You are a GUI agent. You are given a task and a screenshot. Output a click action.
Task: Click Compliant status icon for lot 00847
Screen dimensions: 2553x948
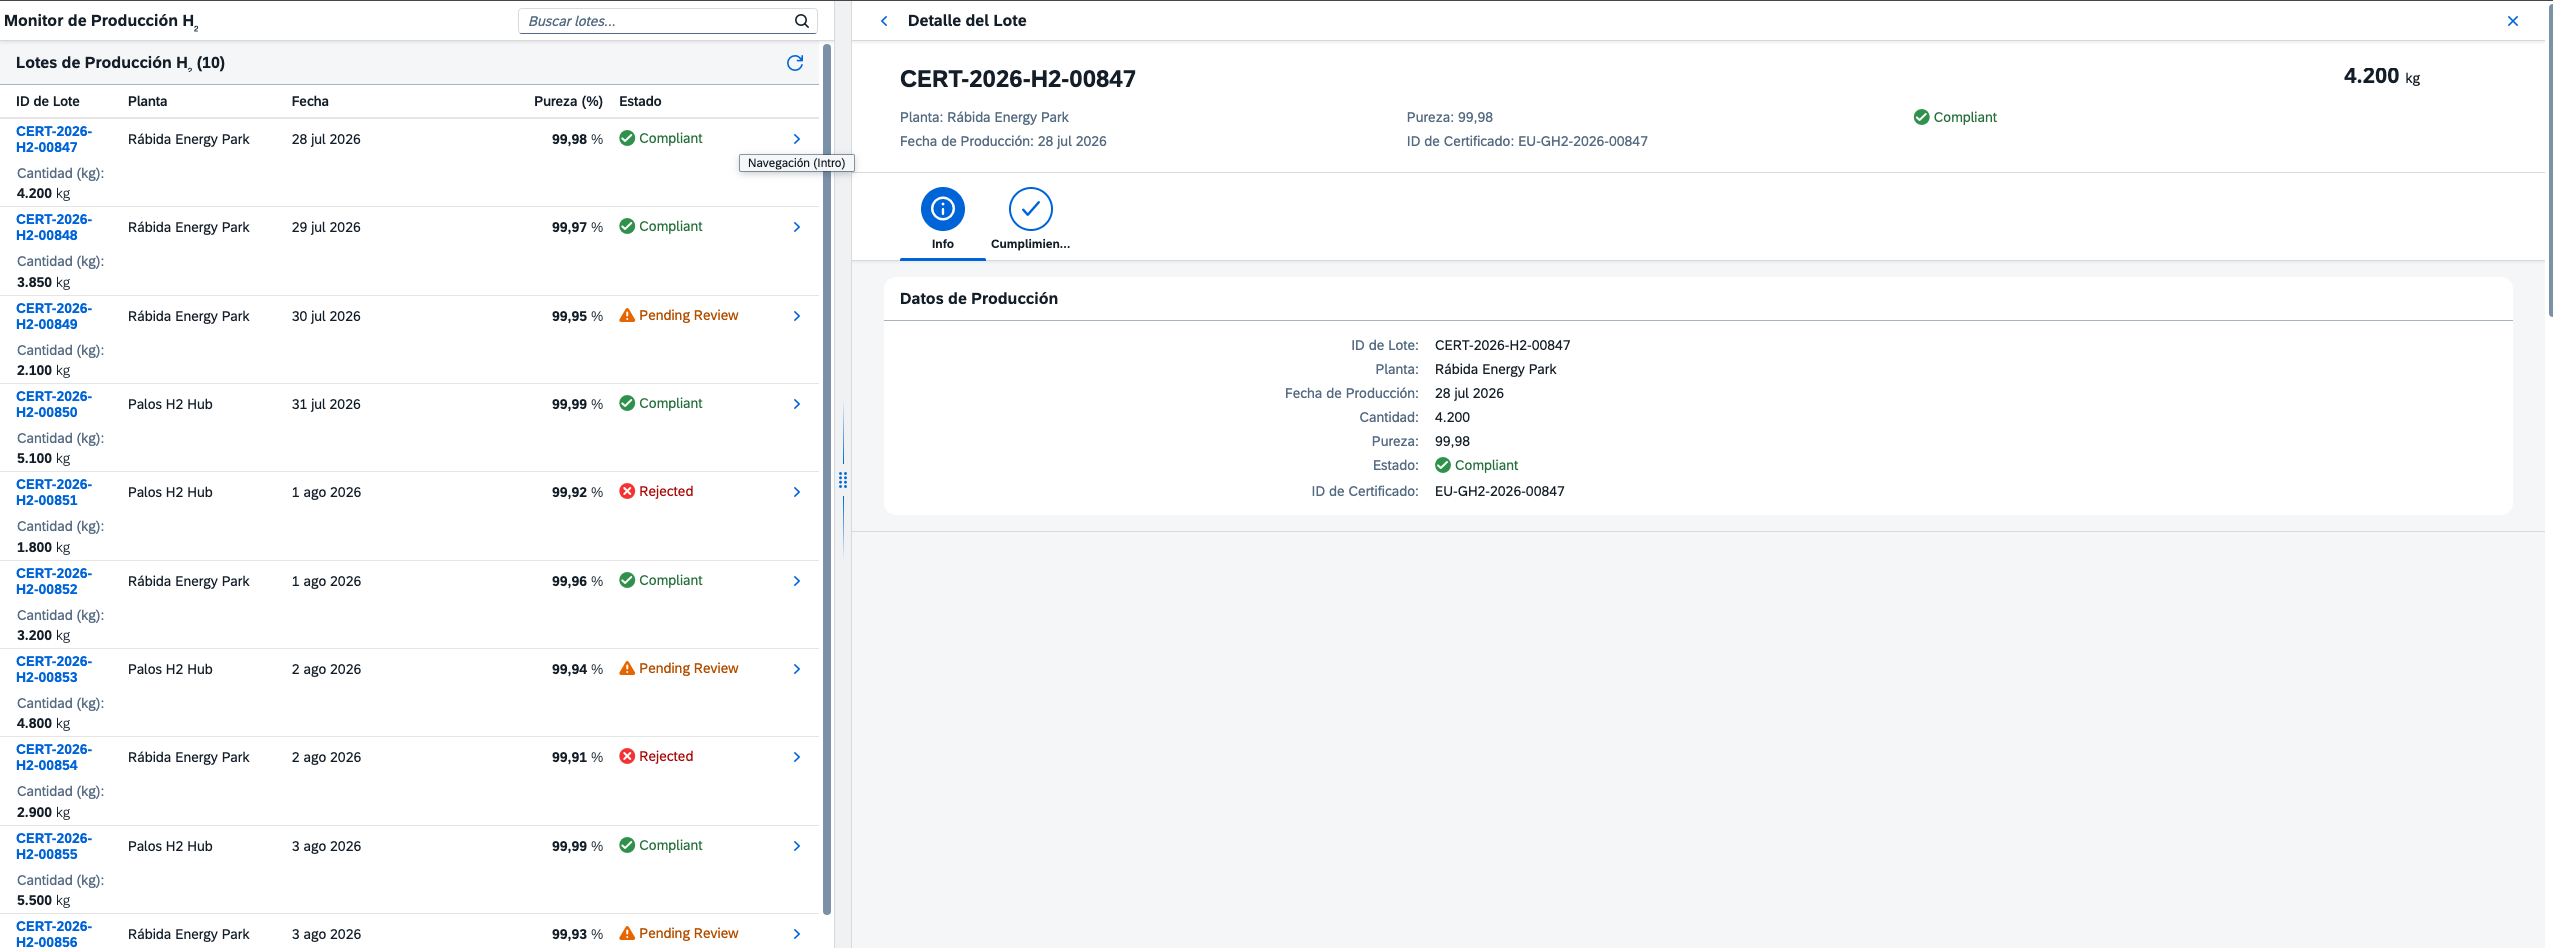coord(627,138)
